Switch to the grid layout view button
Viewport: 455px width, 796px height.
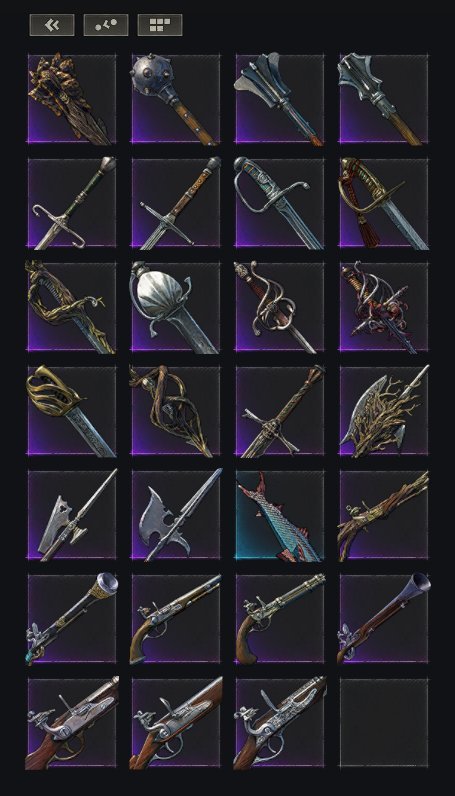[159, 25]
